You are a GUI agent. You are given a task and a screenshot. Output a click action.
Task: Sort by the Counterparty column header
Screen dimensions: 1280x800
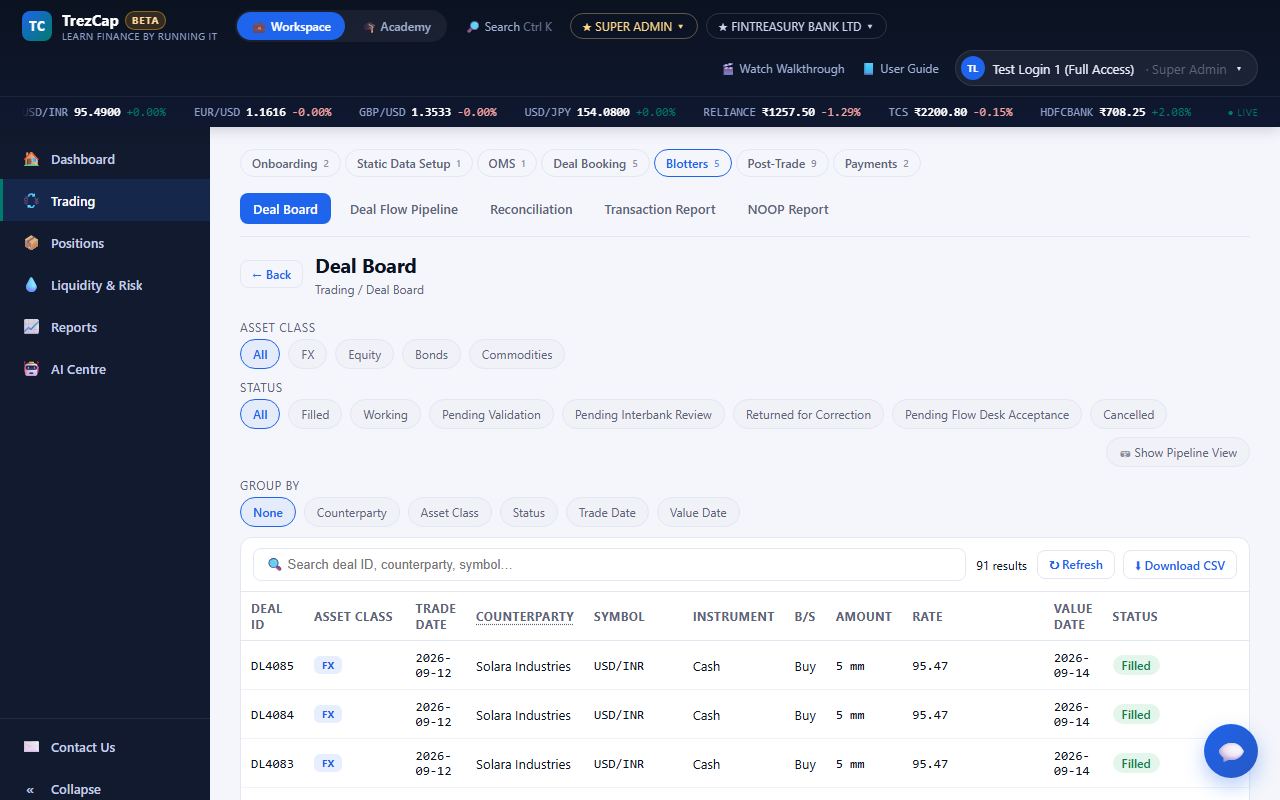(x=525, y=617)
